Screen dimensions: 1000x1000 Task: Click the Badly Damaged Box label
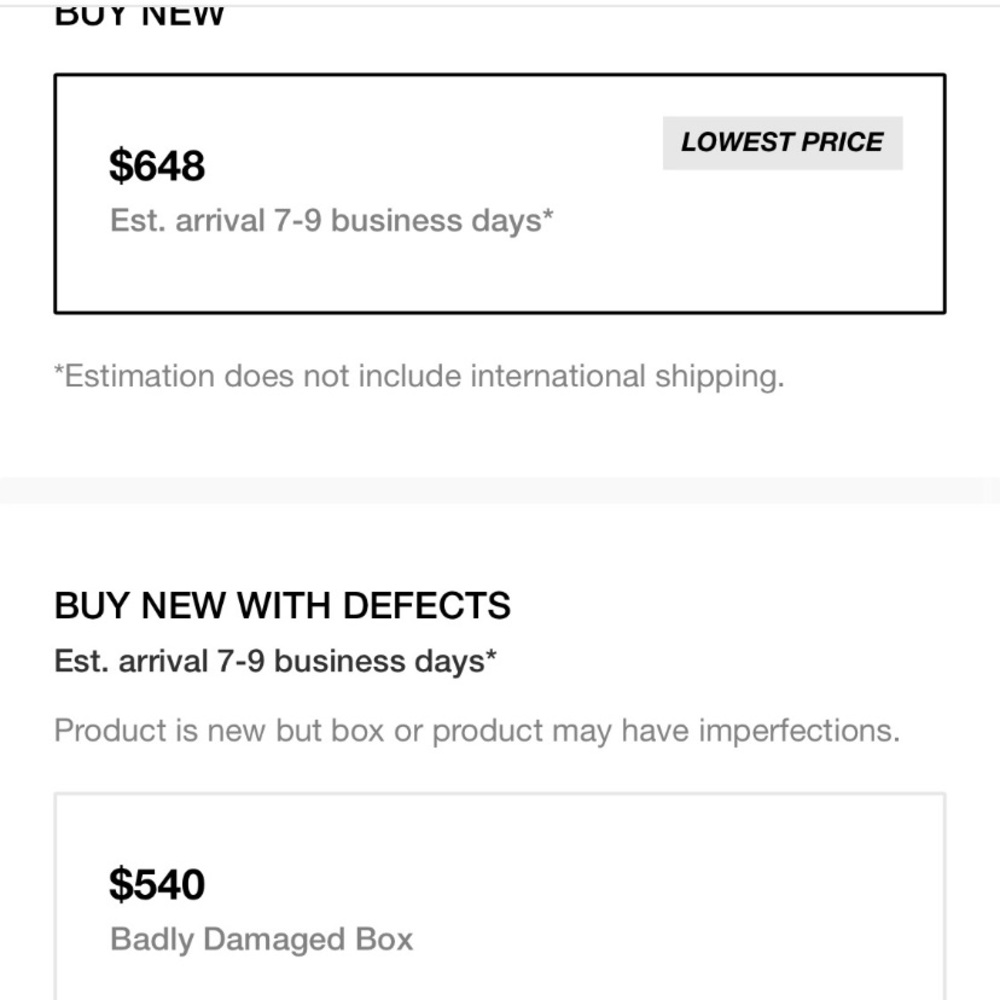pyautogui.click(x=261, y=940)
